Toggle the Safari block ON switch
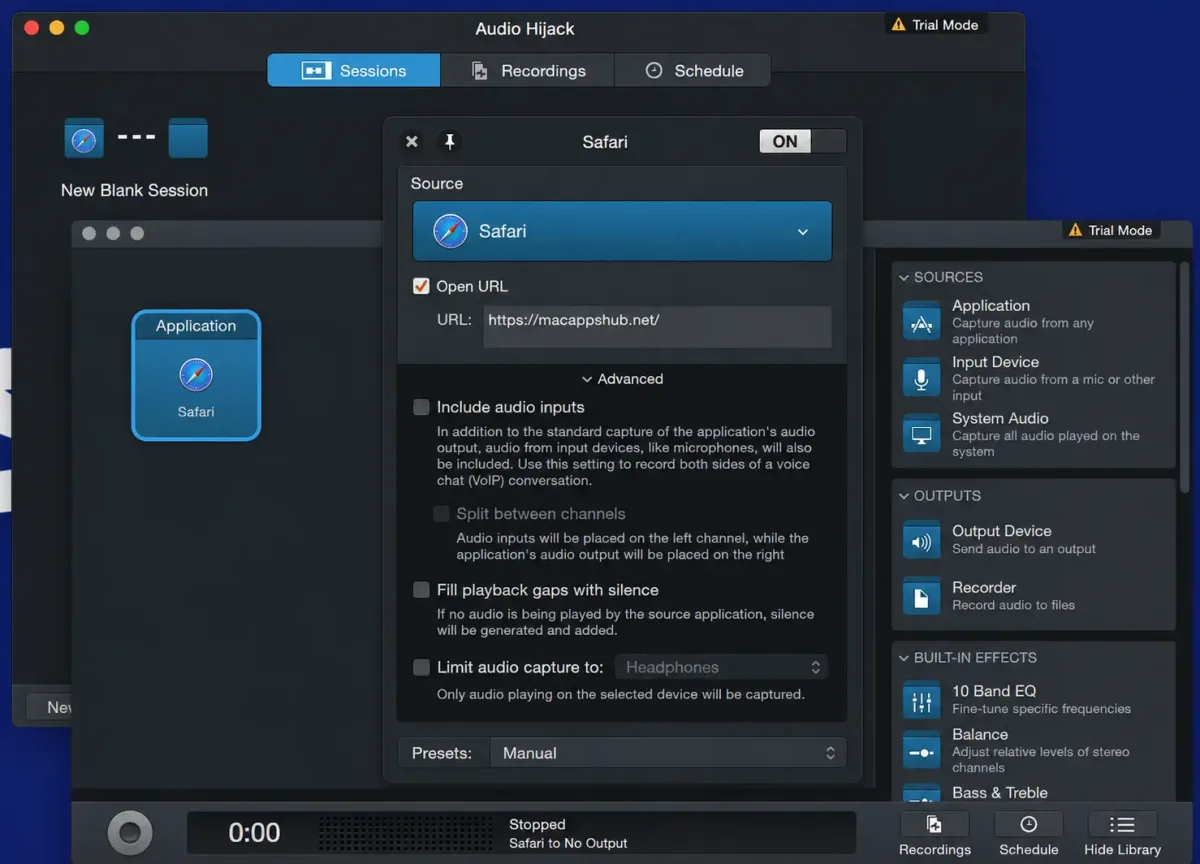 [802, 142]
